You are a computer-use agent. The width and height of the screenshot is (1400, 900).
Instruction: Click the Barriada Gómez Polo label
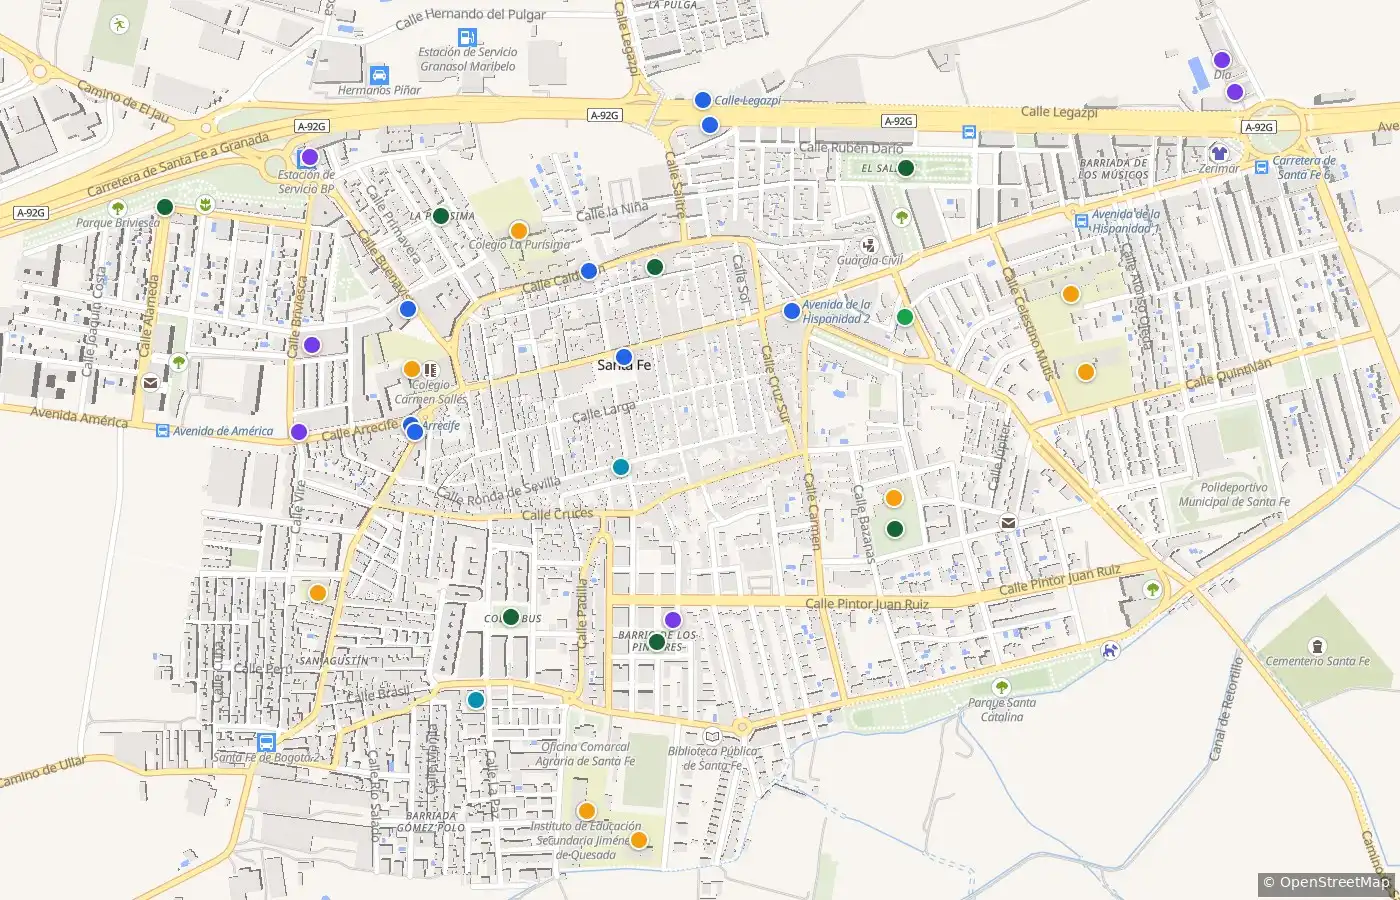click(430, 822)
